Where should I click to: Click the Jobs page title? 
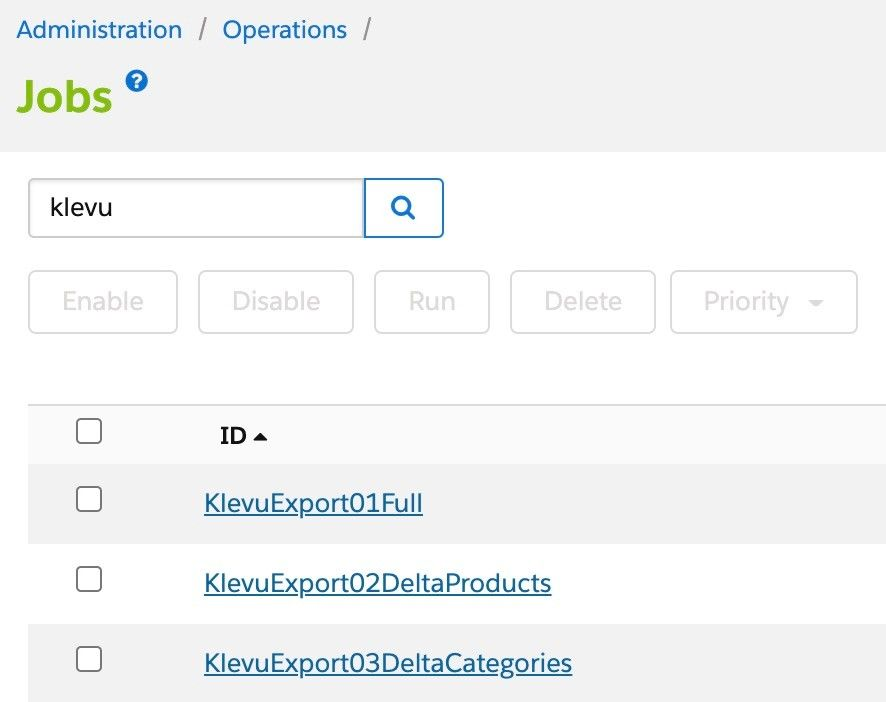pos(64,96)
